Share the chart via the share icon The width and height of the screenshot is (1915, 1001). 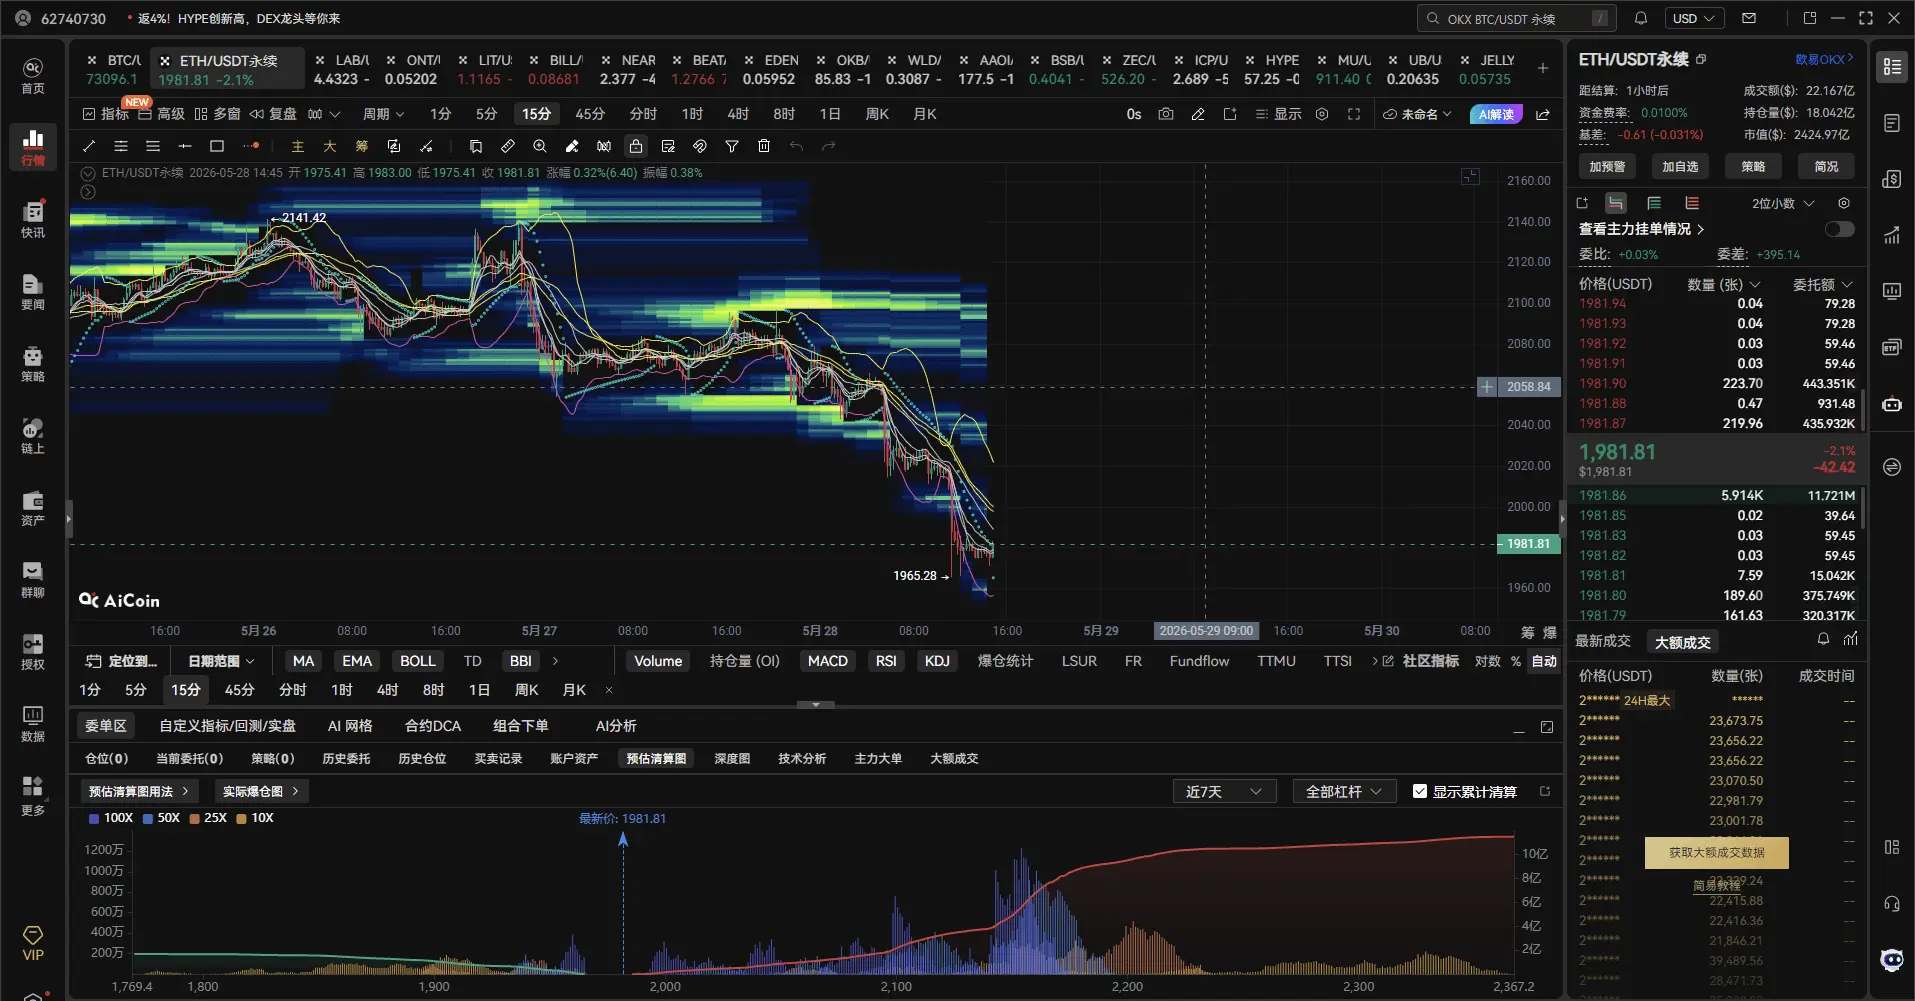[x=1543, y=114]
